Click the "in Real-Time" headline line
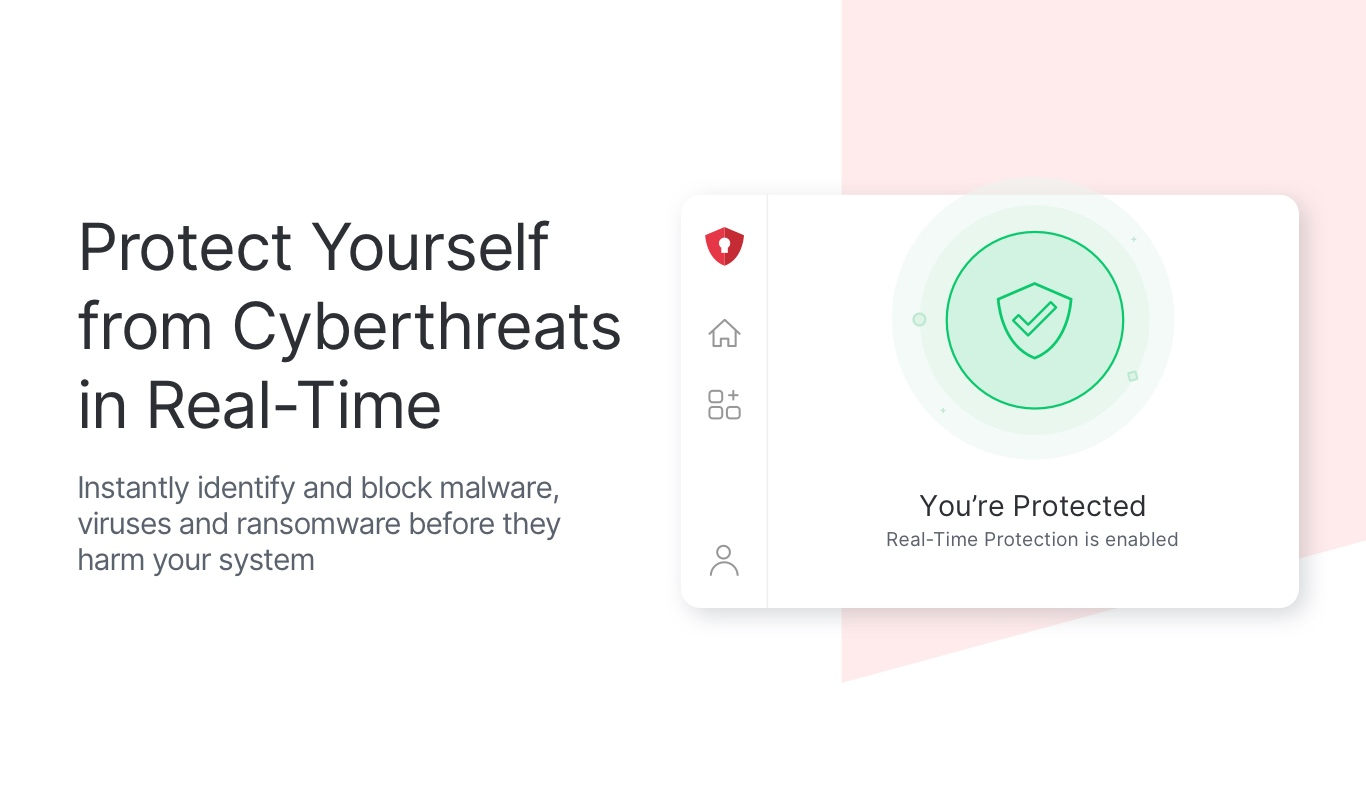Viewport: 1366px width, 786px height. coord(259,406)
